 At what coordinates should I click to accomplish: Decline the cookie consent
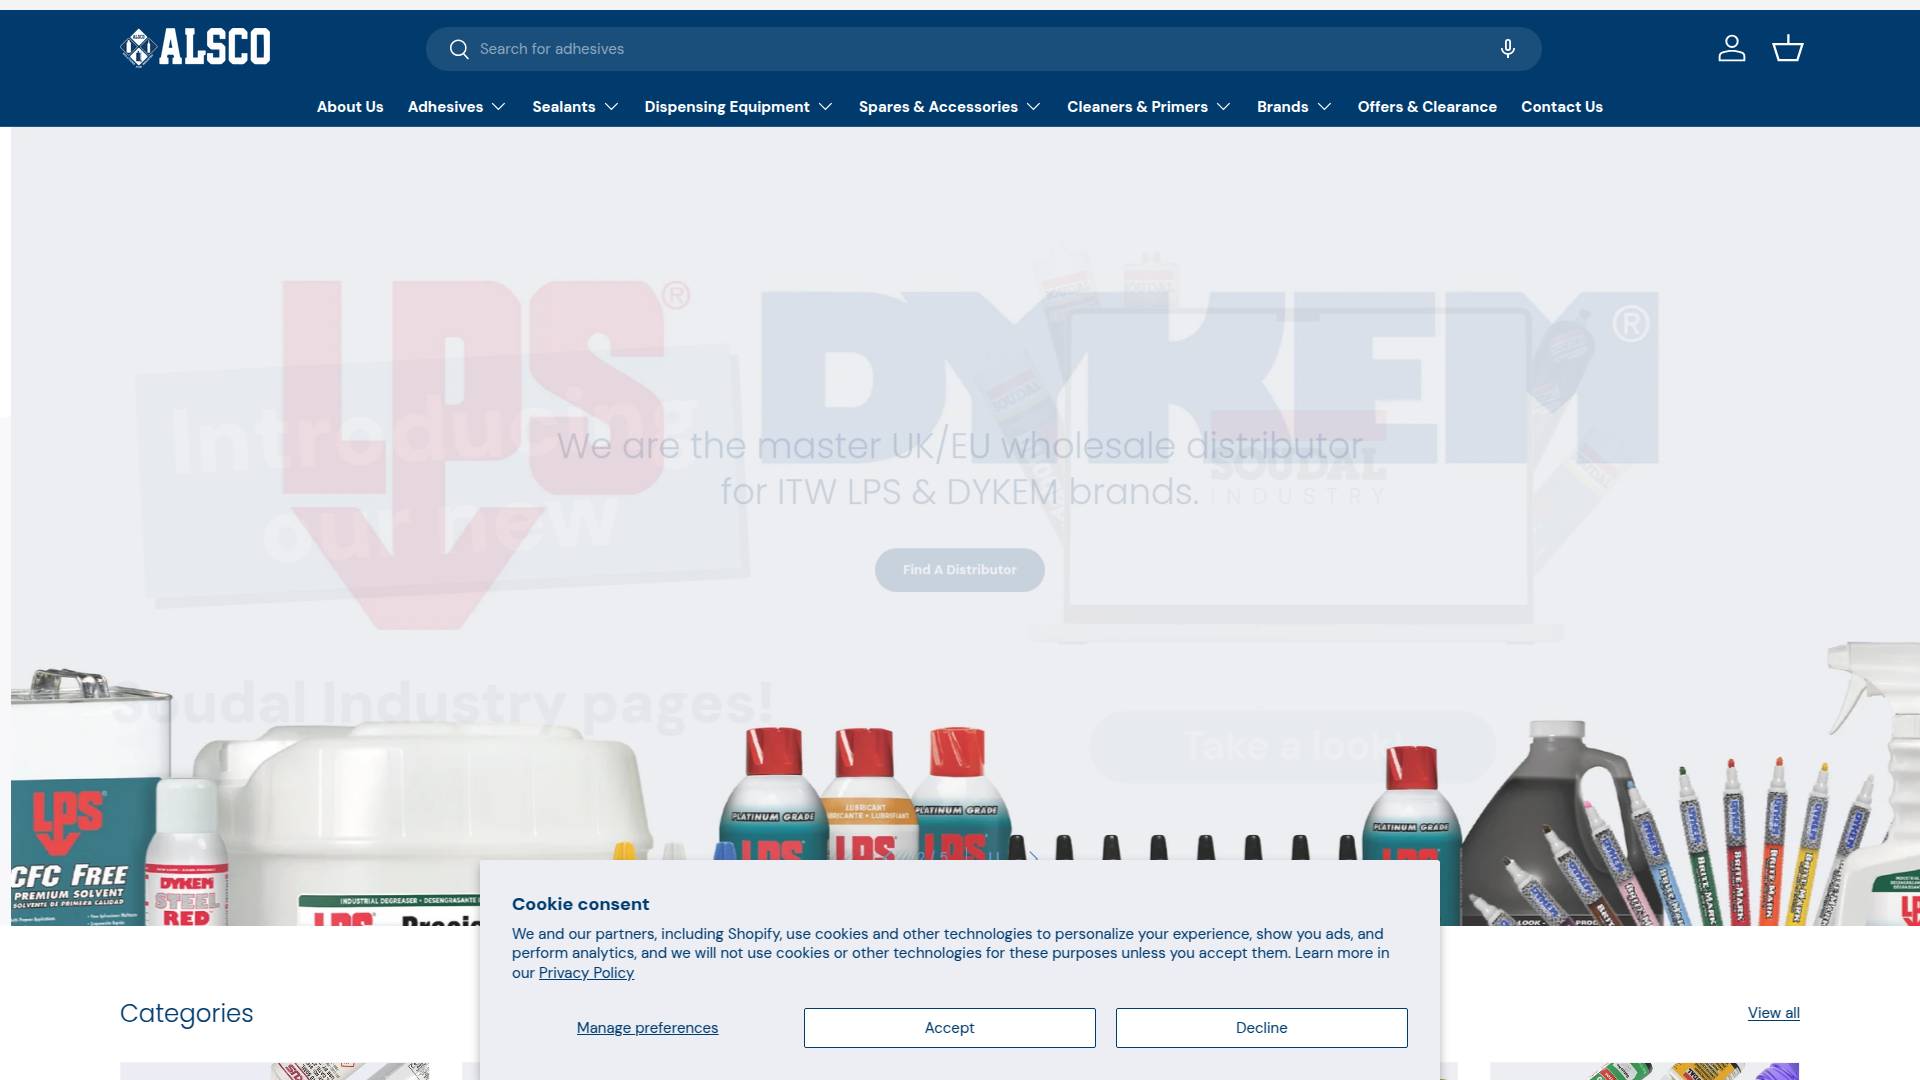tap(1261, 1028)
